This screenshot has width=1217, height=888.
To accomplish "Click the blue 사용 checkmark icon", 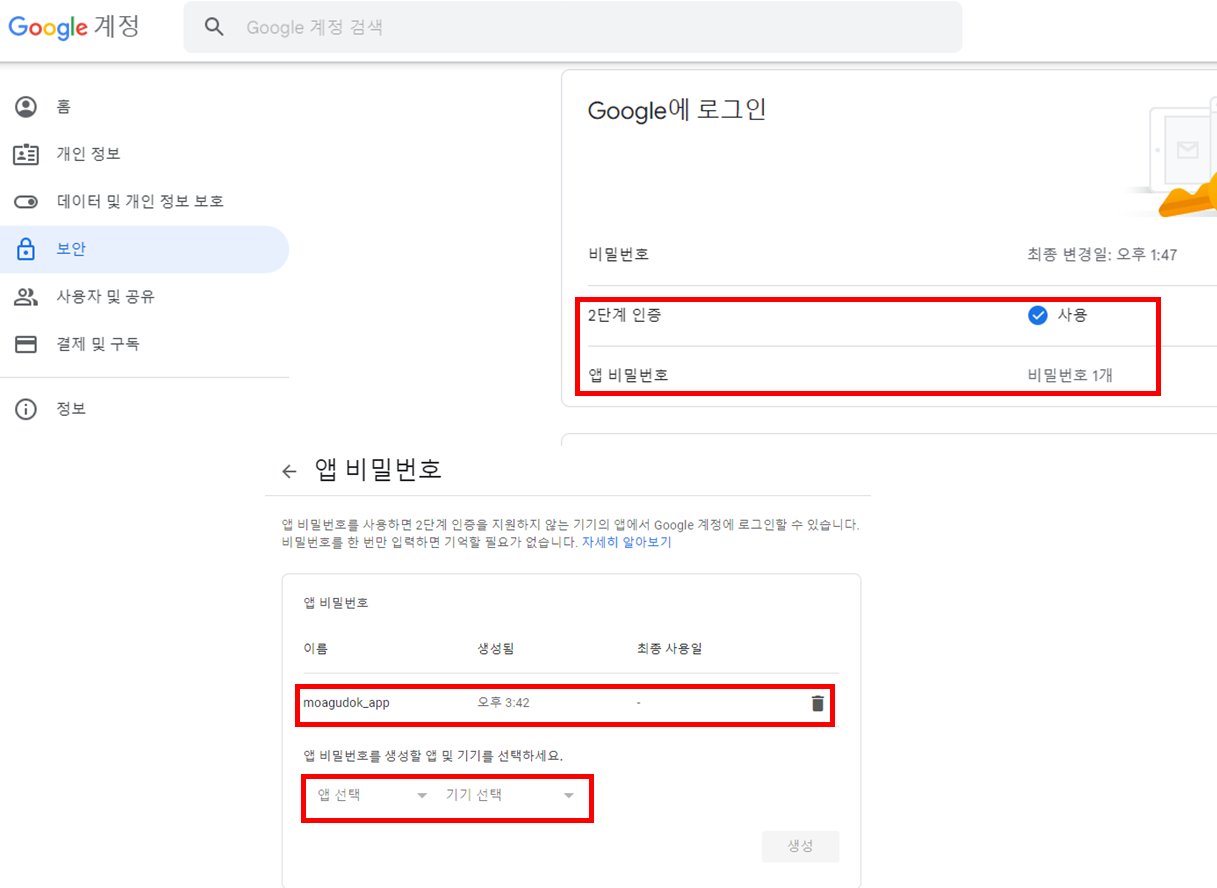I will pos(1037,315).
